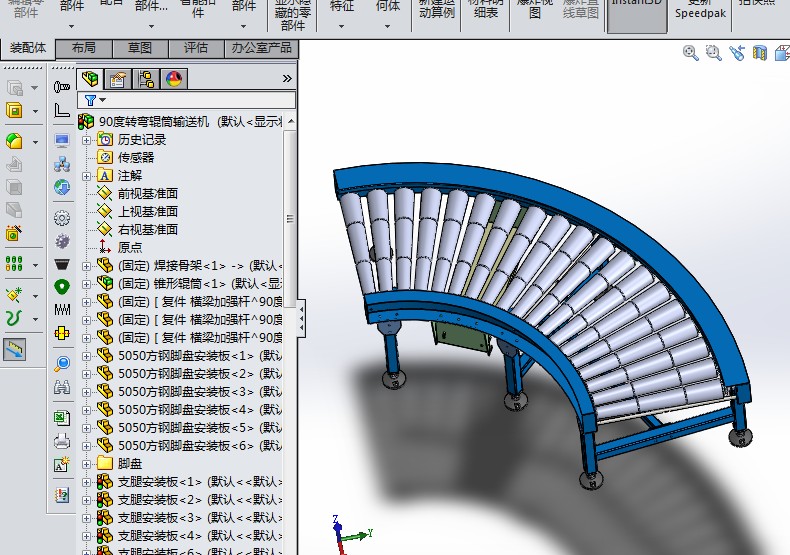Click the tree filter funnel icon

(x=90, y=100)
